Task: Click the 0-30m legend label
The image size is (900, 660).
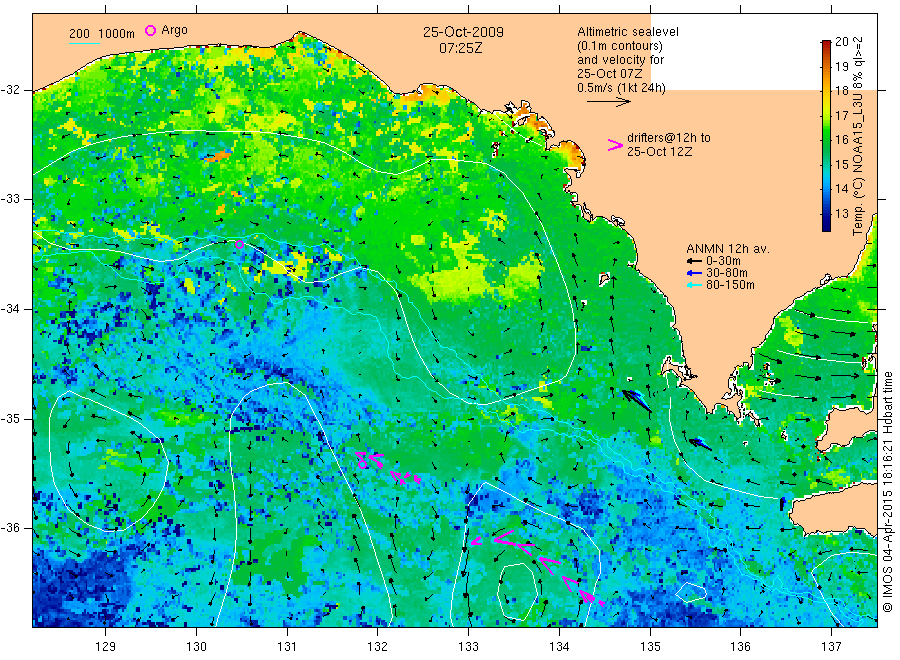Action: click(723, 261)
